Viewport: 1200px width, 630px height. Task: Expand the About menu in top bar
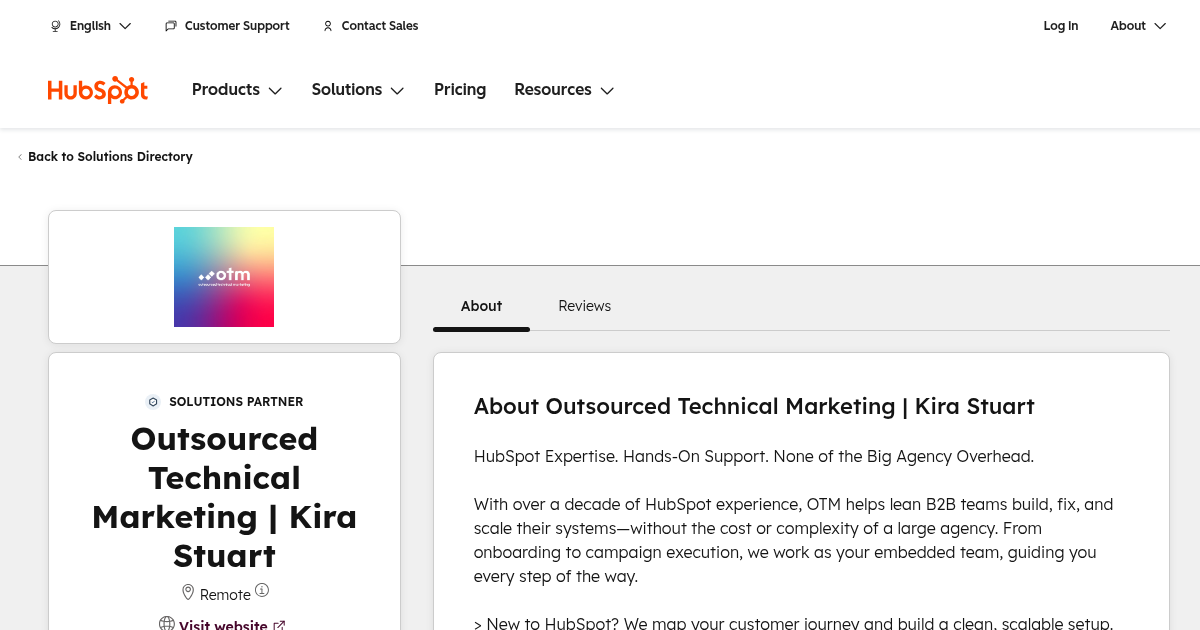click(x=1138, y=26)
